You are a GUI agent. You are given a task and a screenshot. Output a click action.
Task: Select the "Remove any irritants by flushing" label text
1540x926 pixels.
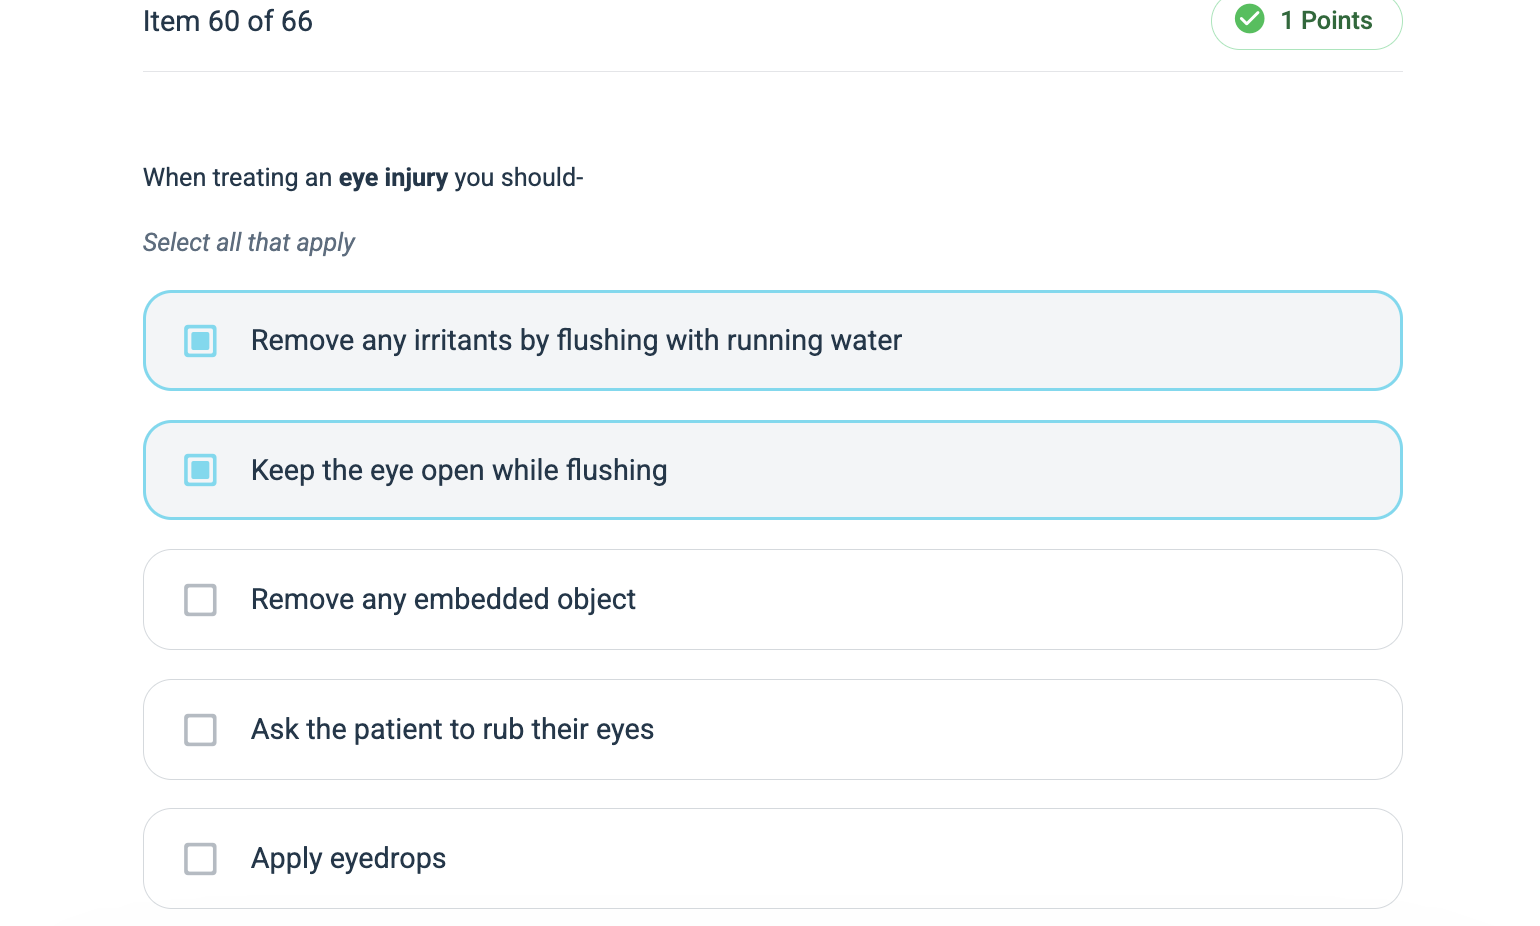[576, 341]
